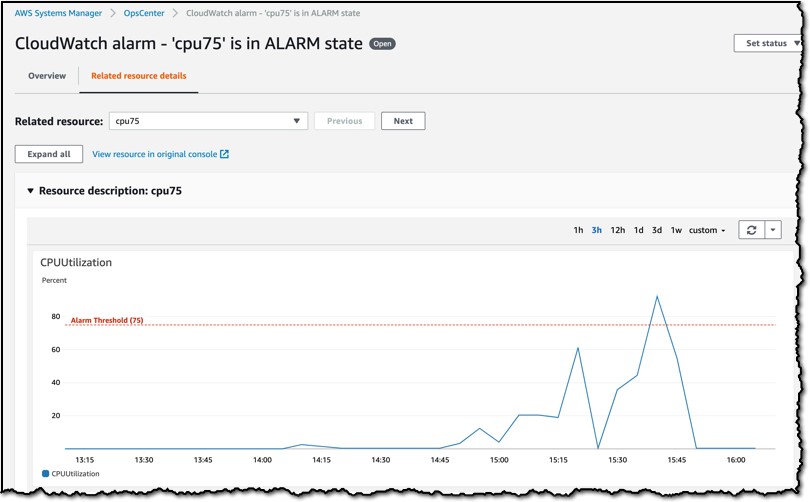
Task: Click the Open status badge
Action: [x=382, y=44]
